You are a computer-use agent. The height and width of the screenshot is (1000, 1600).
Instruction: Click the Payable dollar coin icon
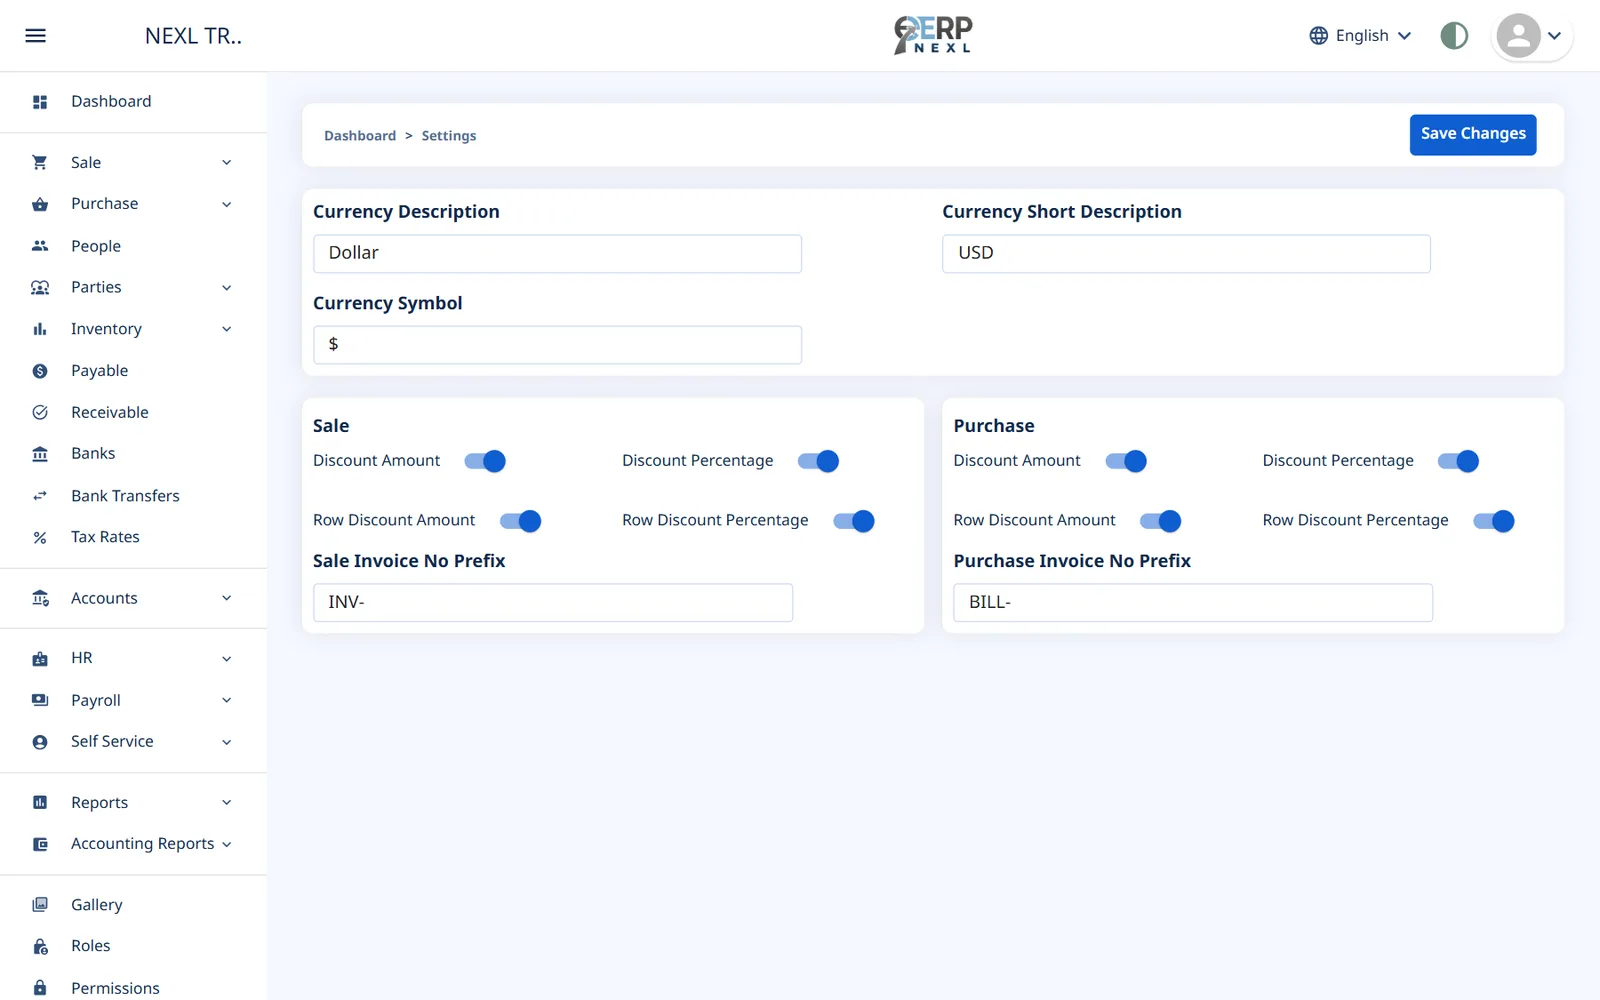click(40, 371)
